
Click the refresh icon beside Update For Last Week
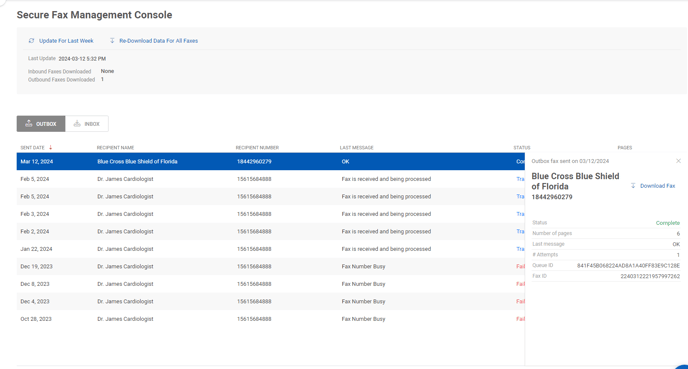coord(31,41)
